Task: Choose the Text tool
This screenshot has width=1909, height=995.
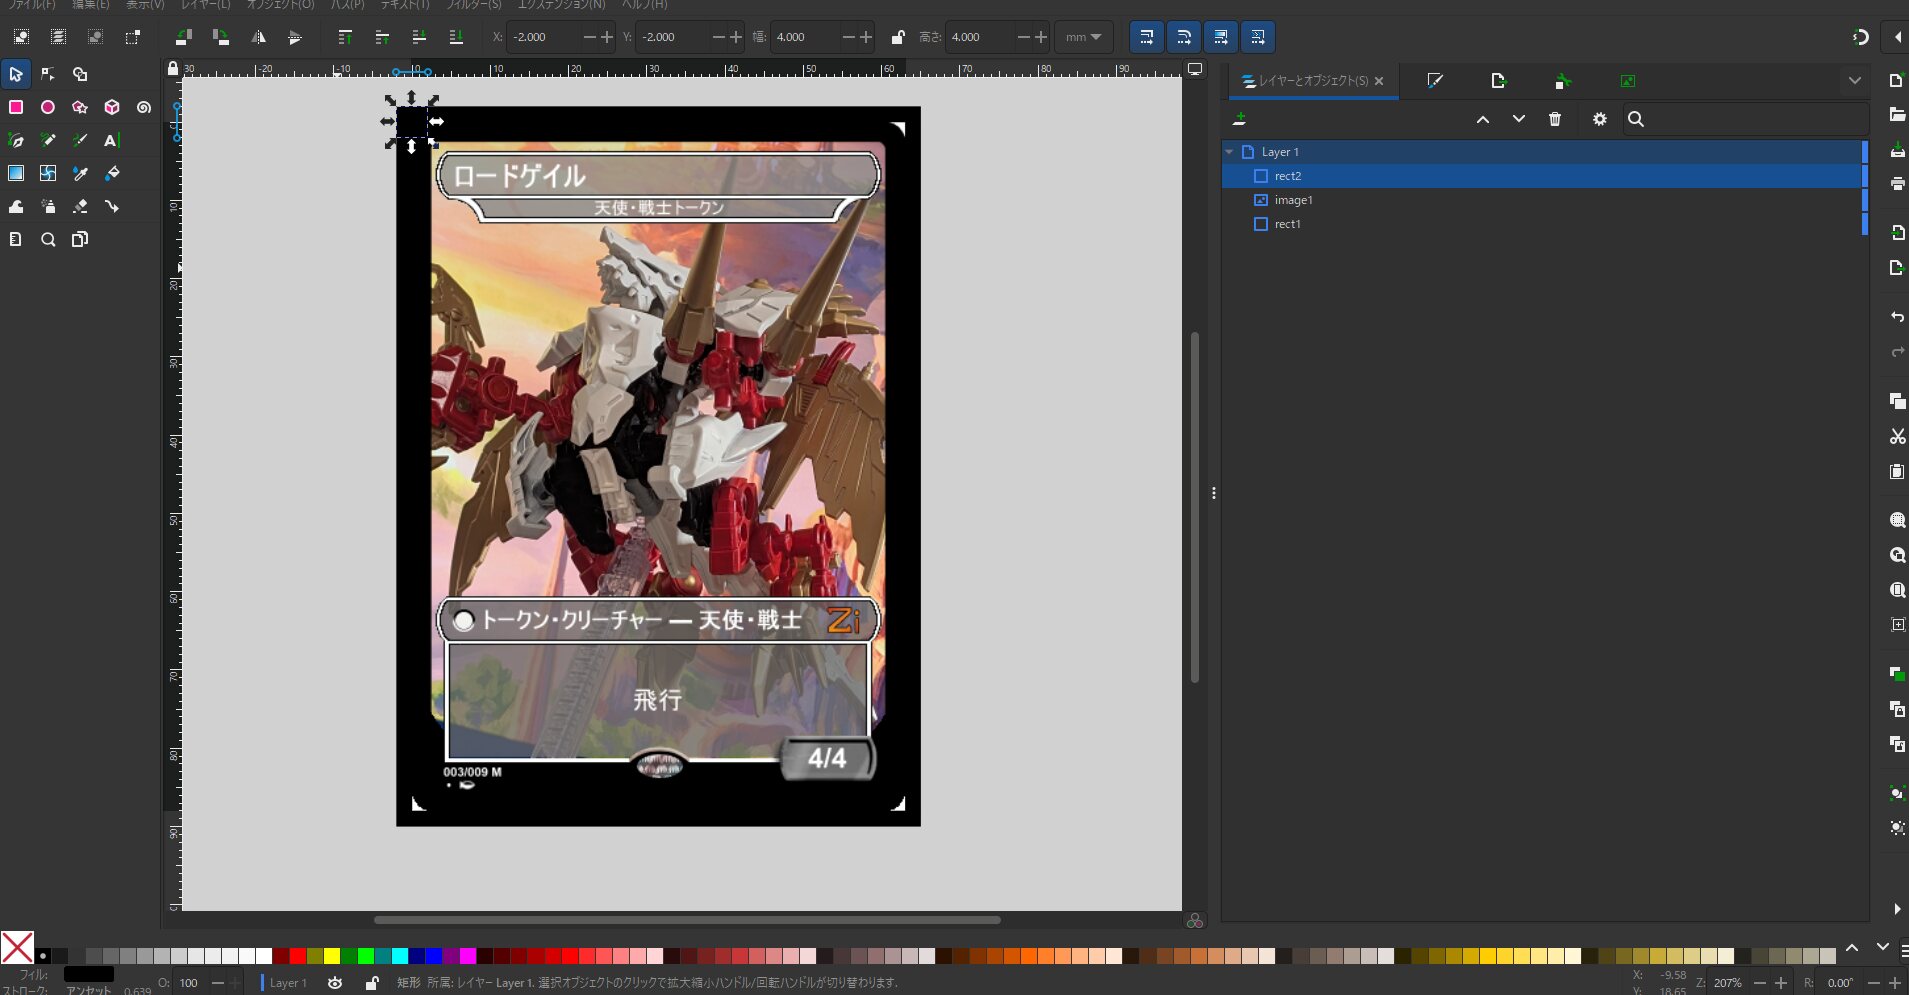Action: (111, 140)
